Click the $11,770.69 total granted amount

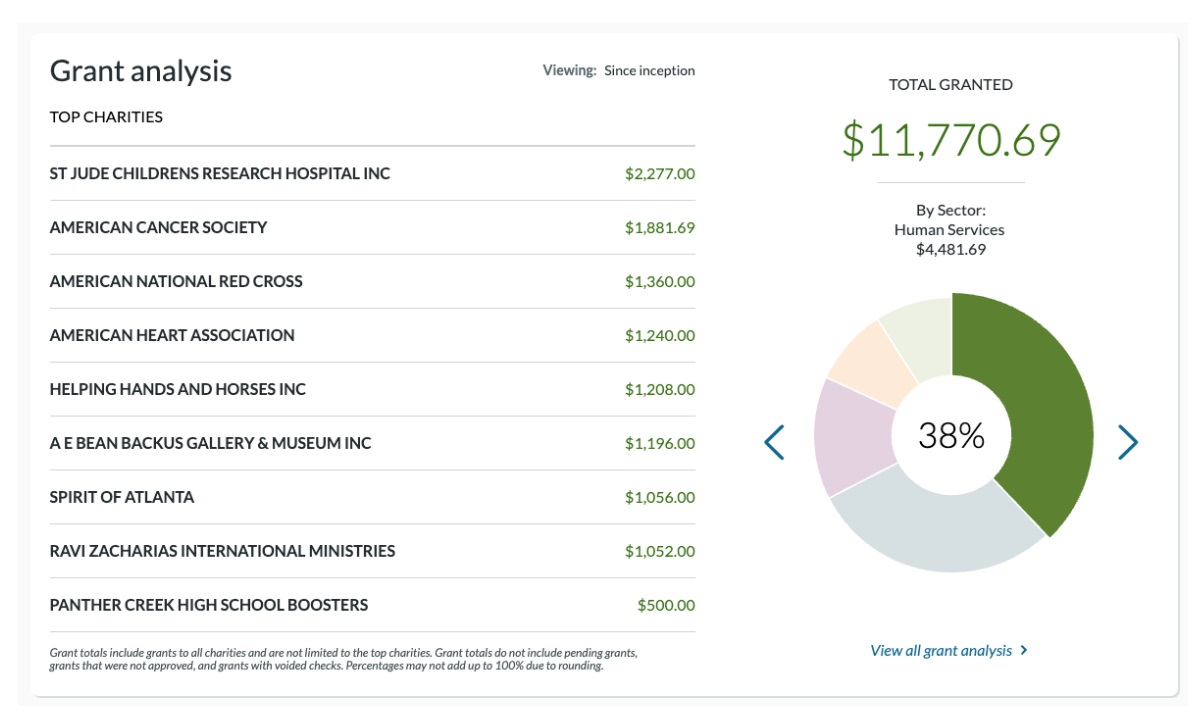click(x=950, y=140)
